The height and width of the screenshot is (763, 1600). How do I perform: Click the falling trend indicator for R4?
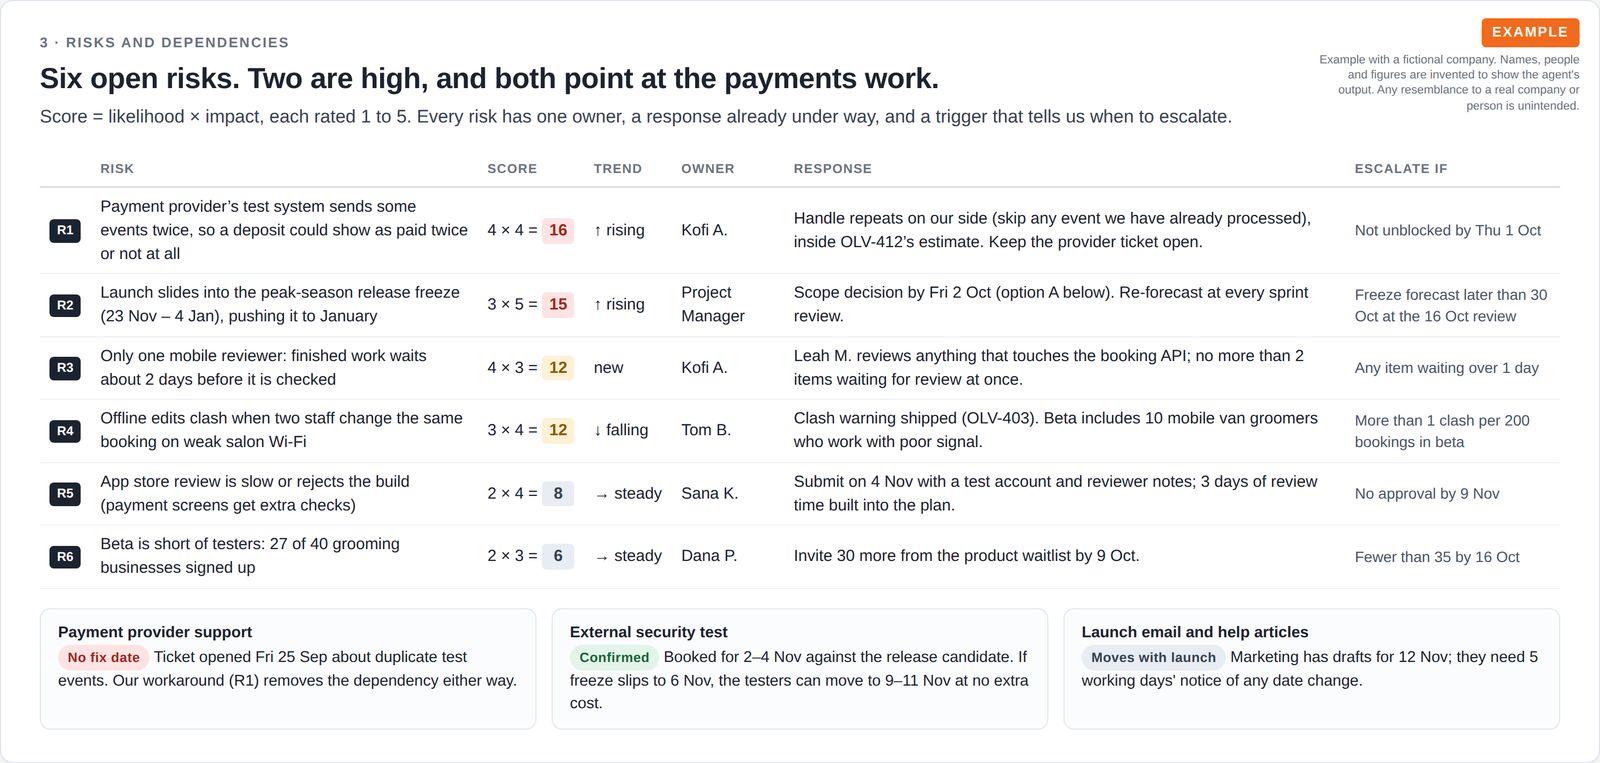(621, 430)
